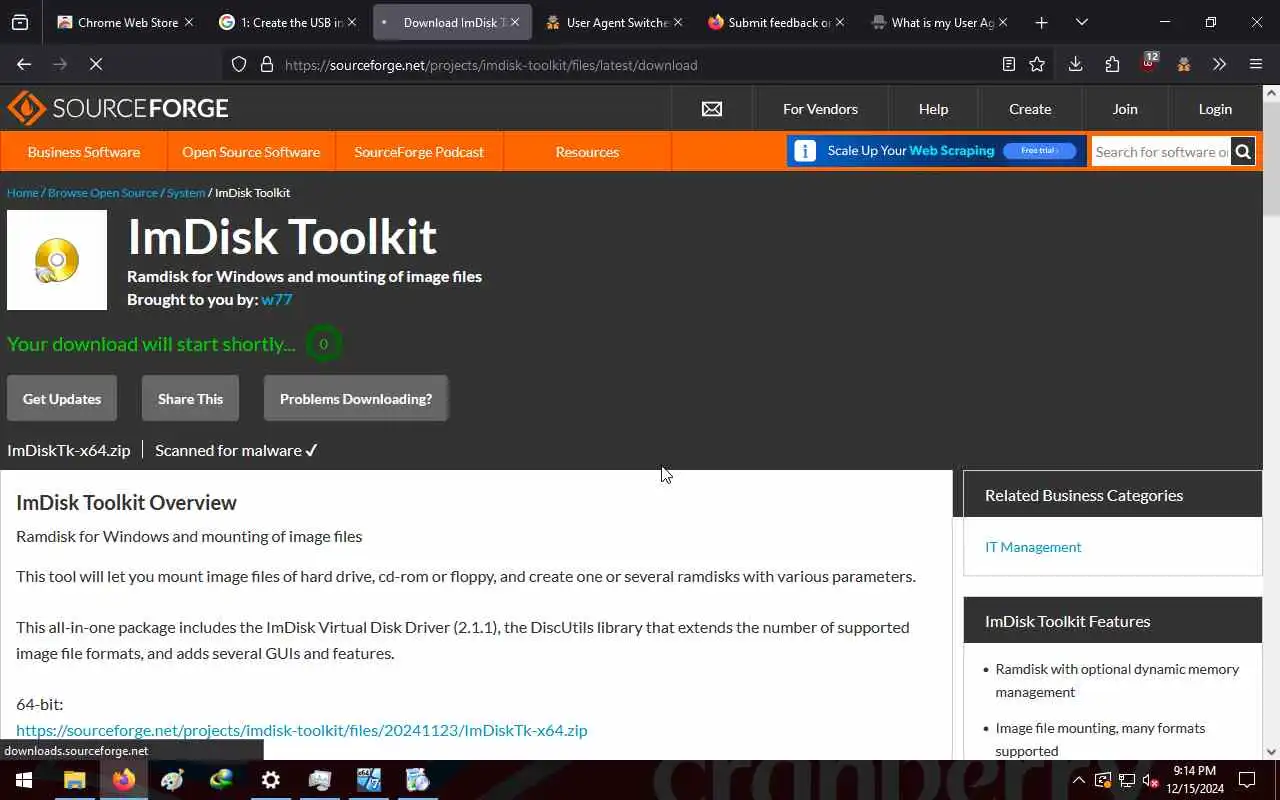This screenshot has height=800, width=1280.
Task: Click the ImDisk Toolkit disc logo
Action: click(57, 260)
